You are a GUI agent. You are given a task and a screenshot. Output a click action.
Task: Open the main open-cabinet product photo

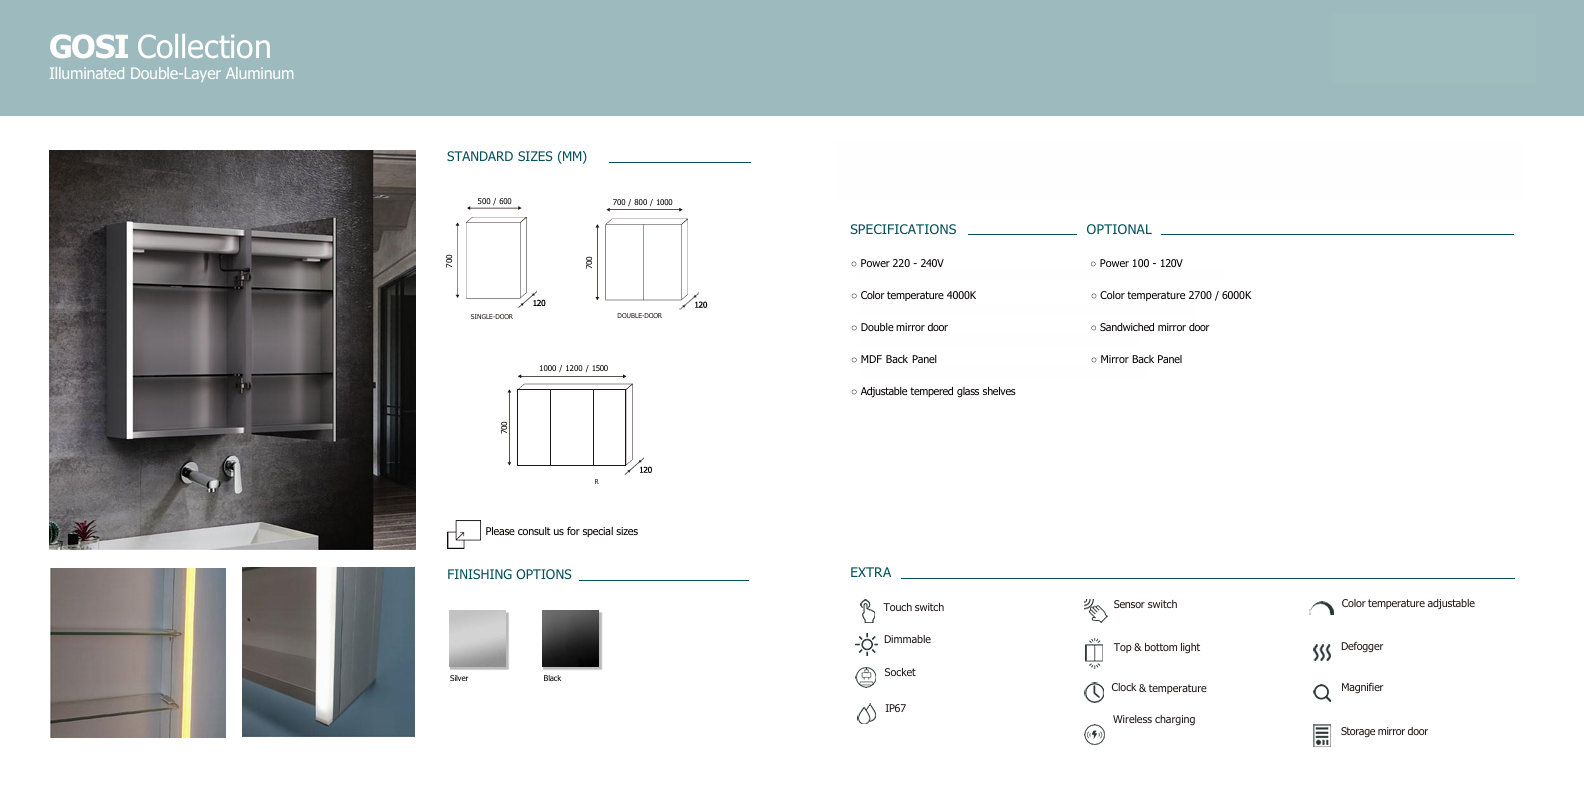tap(232, 349)
